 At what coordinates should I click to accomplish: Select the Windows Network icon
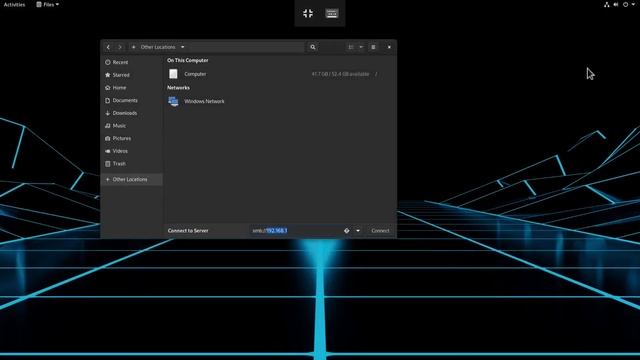click(173, 101)
